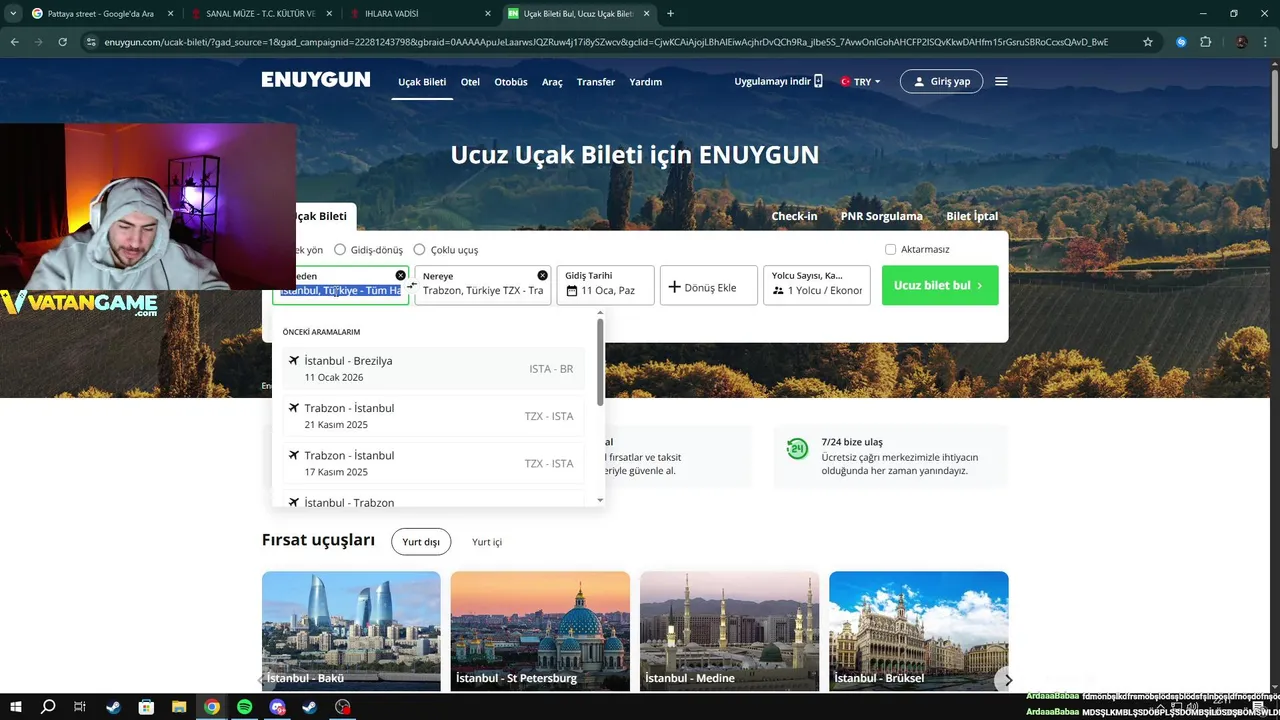The width and height of the screenshot is (1280, 720).
Task: Choose previous search İstanbul - Brezilya
Action: click(x=433, y=369)
